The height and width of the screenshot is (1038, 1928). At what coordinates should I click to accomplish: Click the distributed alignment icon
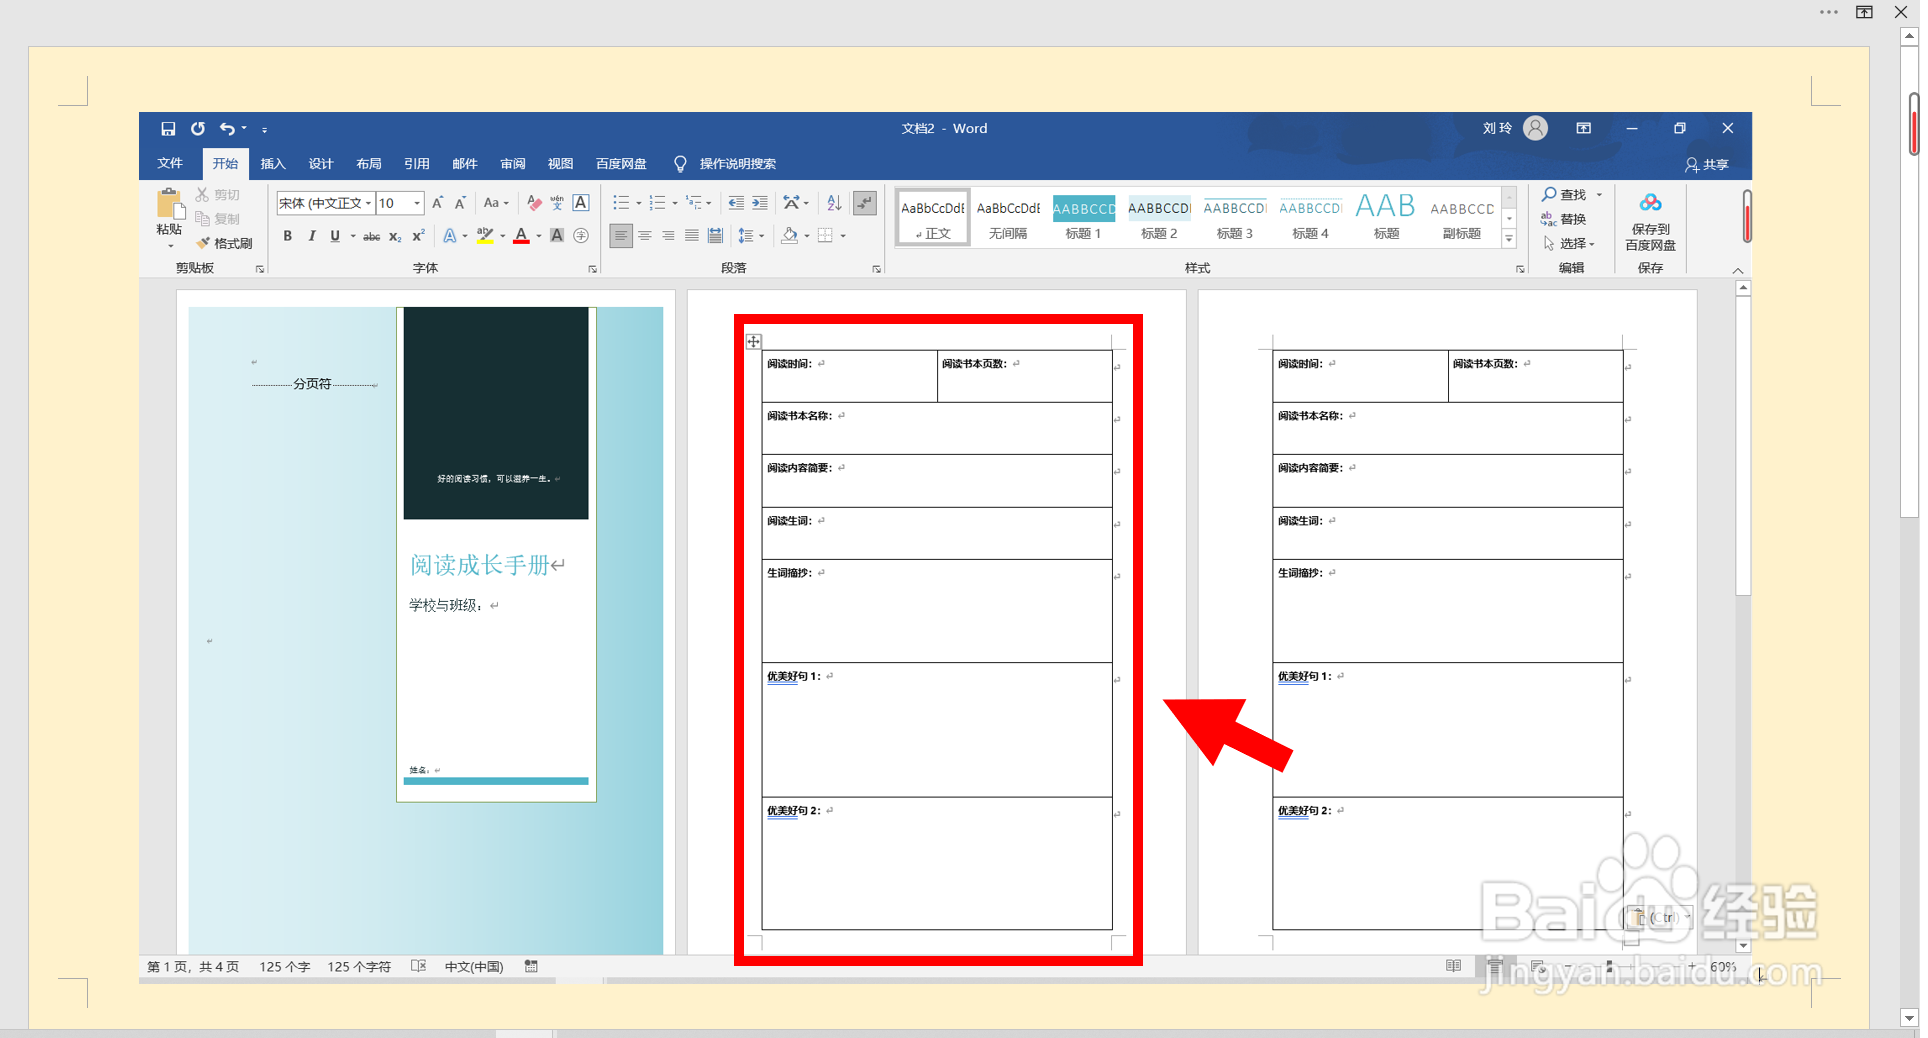tap(715, 236)
